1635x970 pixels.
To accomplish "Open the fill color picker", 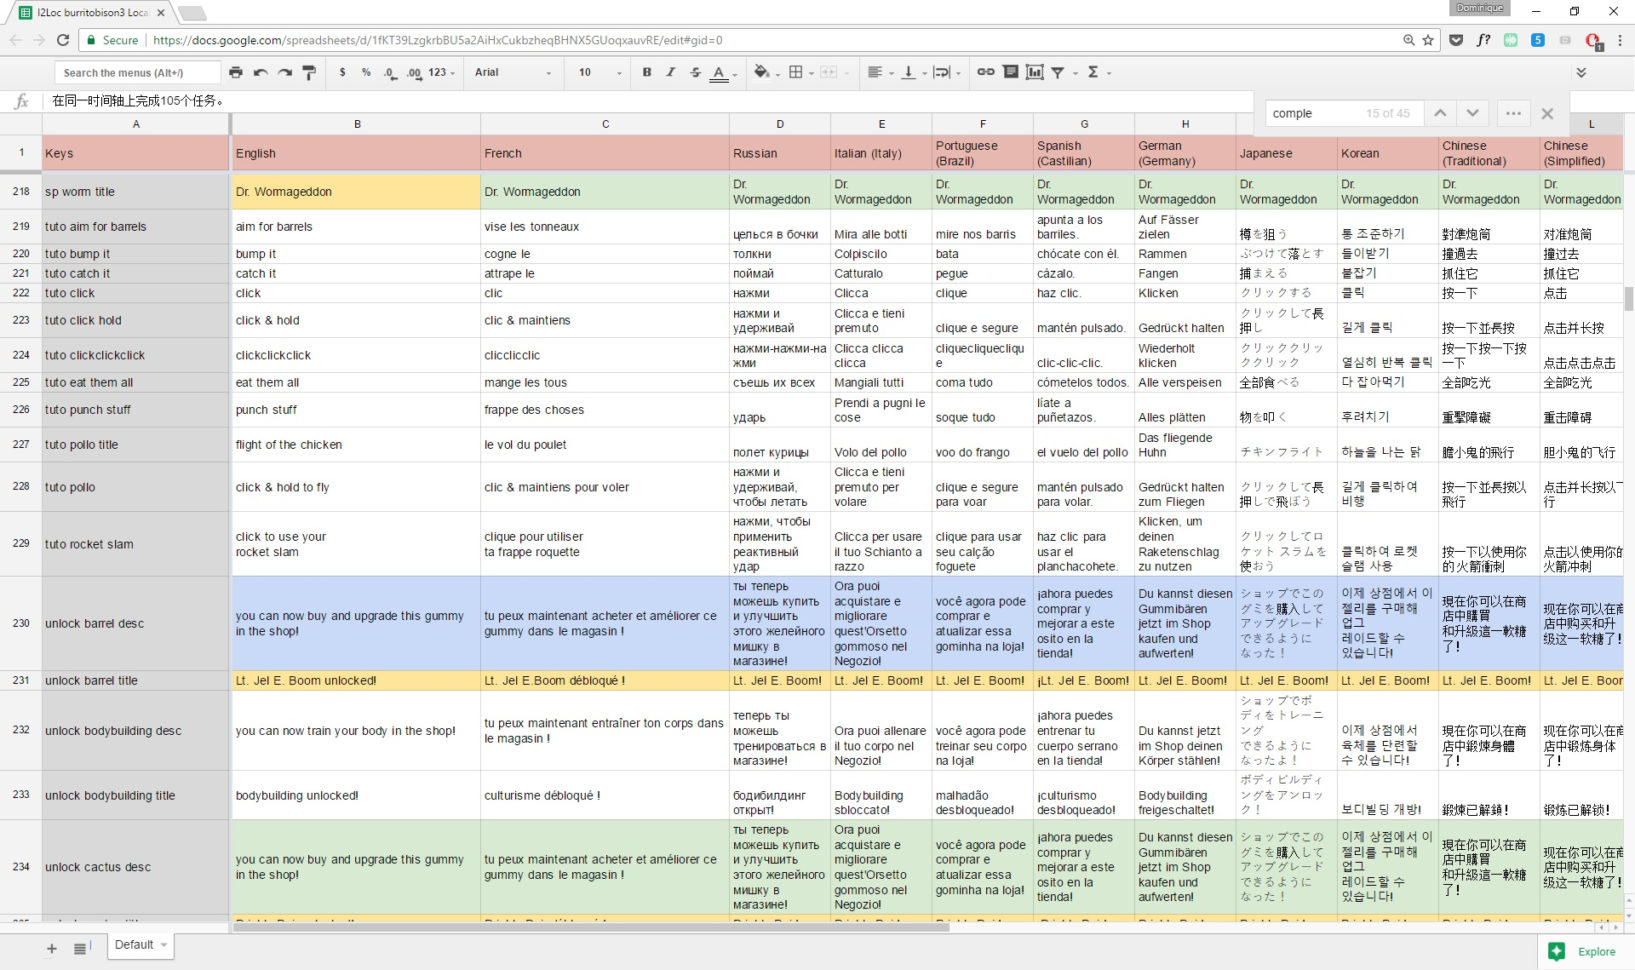I will pyautogui.click(x=761, y=72).
